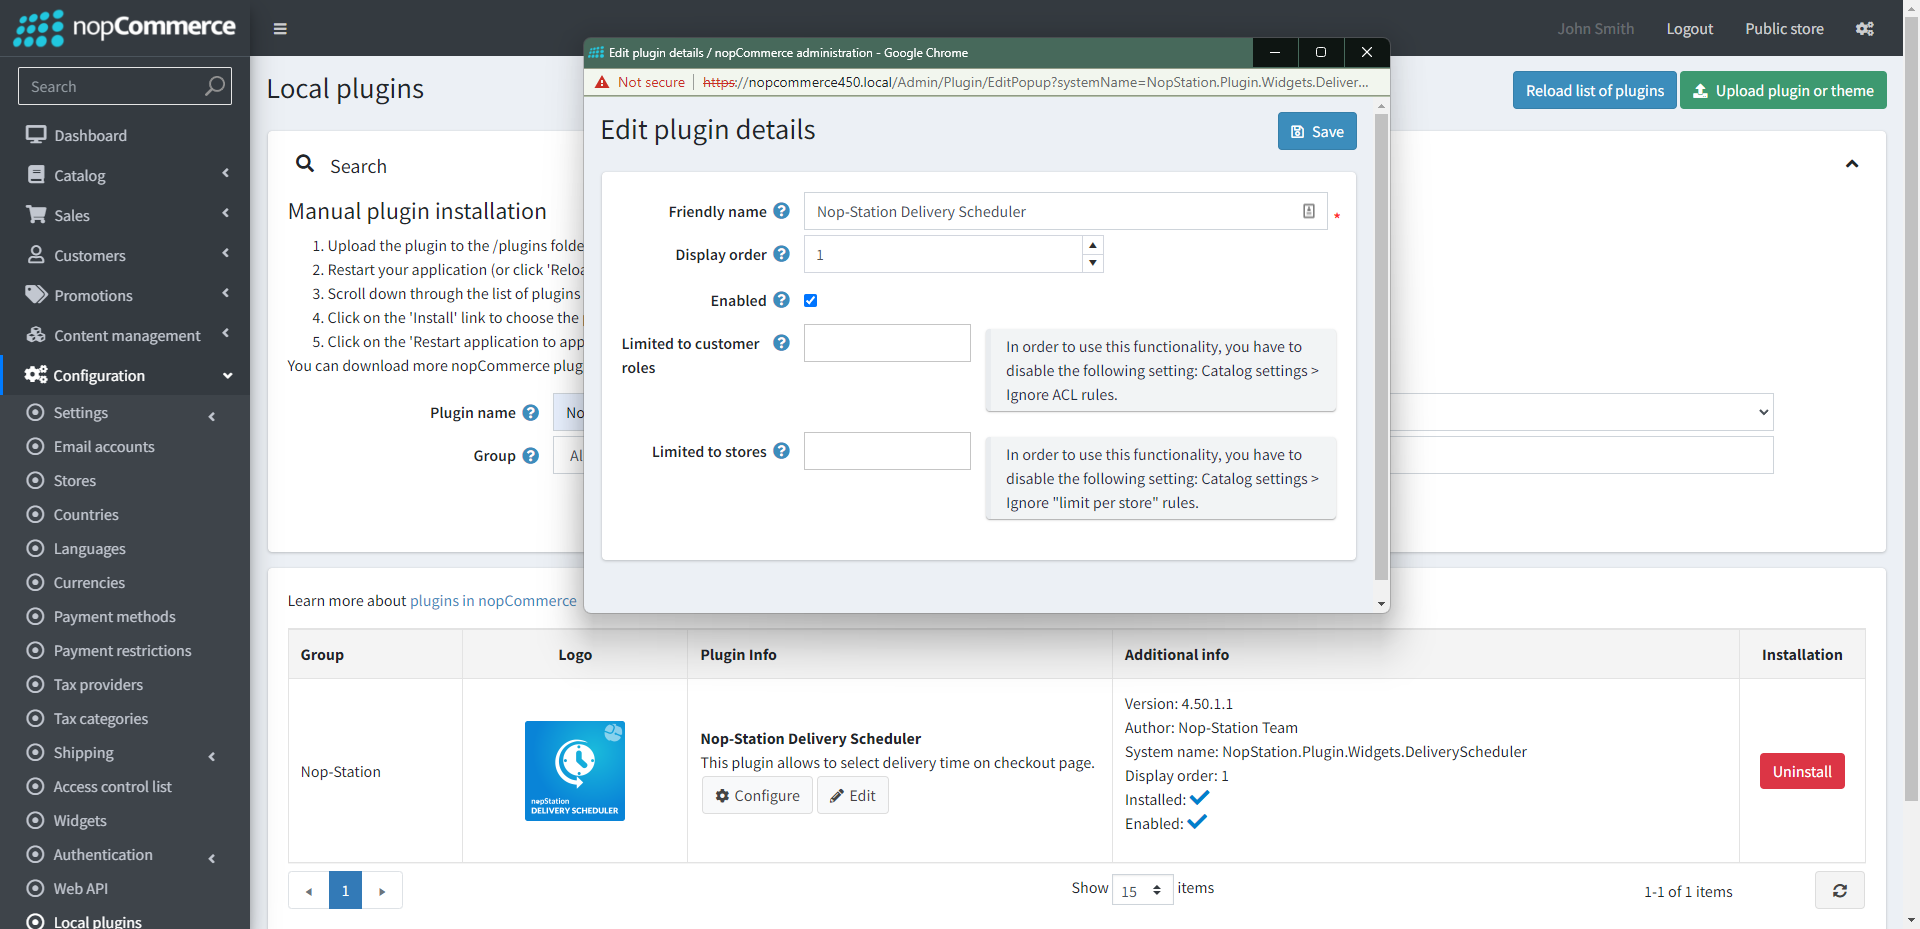
Task: Click the Edit button for the plugin
Action: pos(853,795)
